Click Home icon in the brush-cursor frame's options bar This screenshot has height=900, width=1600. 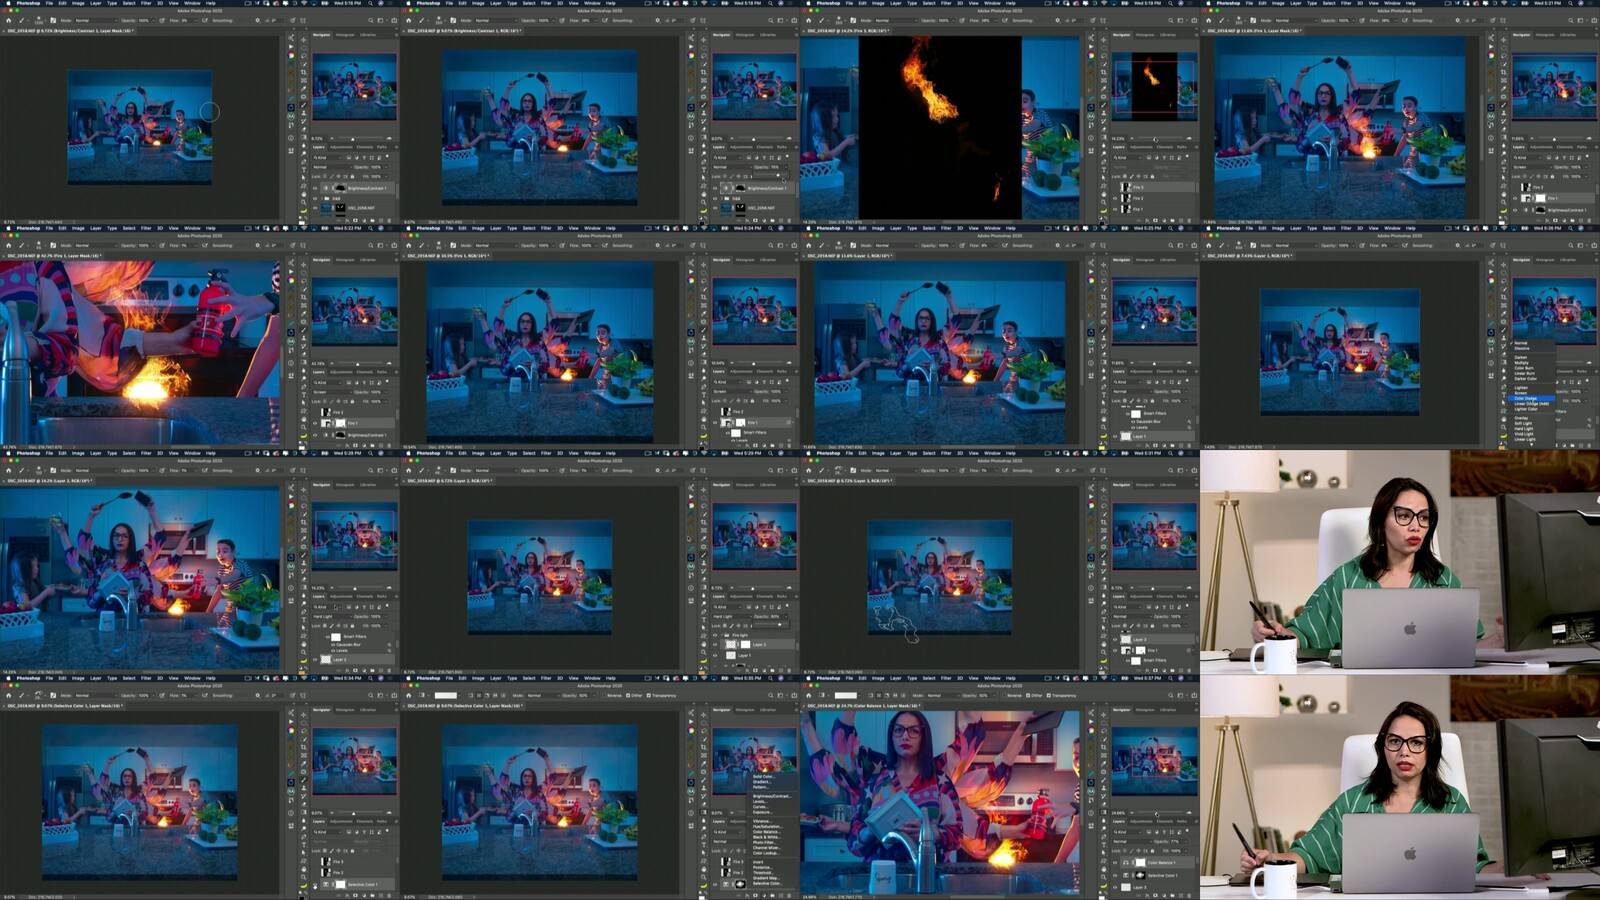coord(8,20)
